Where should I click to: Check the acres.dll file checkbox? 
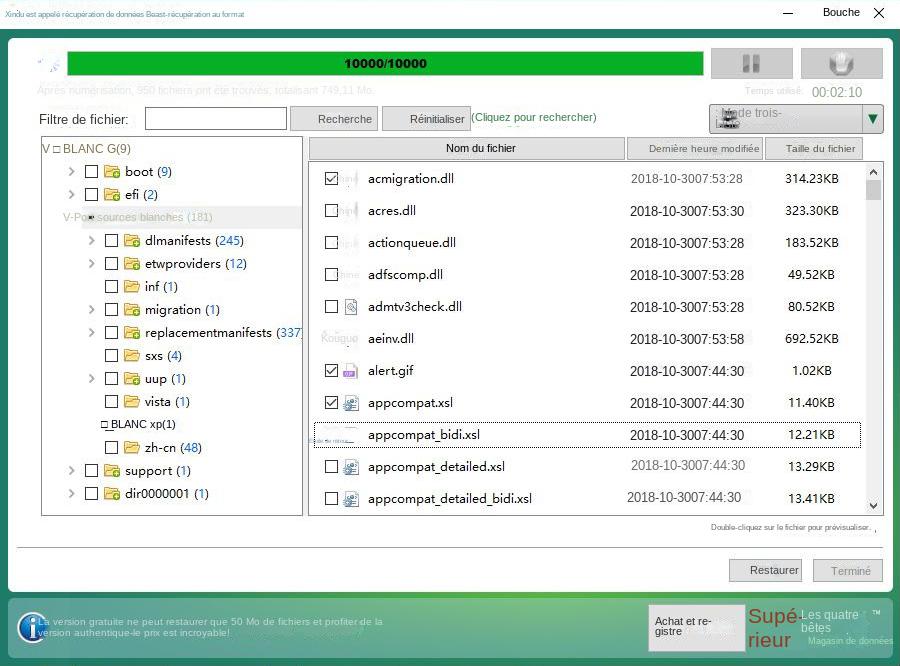pos(331,211)
